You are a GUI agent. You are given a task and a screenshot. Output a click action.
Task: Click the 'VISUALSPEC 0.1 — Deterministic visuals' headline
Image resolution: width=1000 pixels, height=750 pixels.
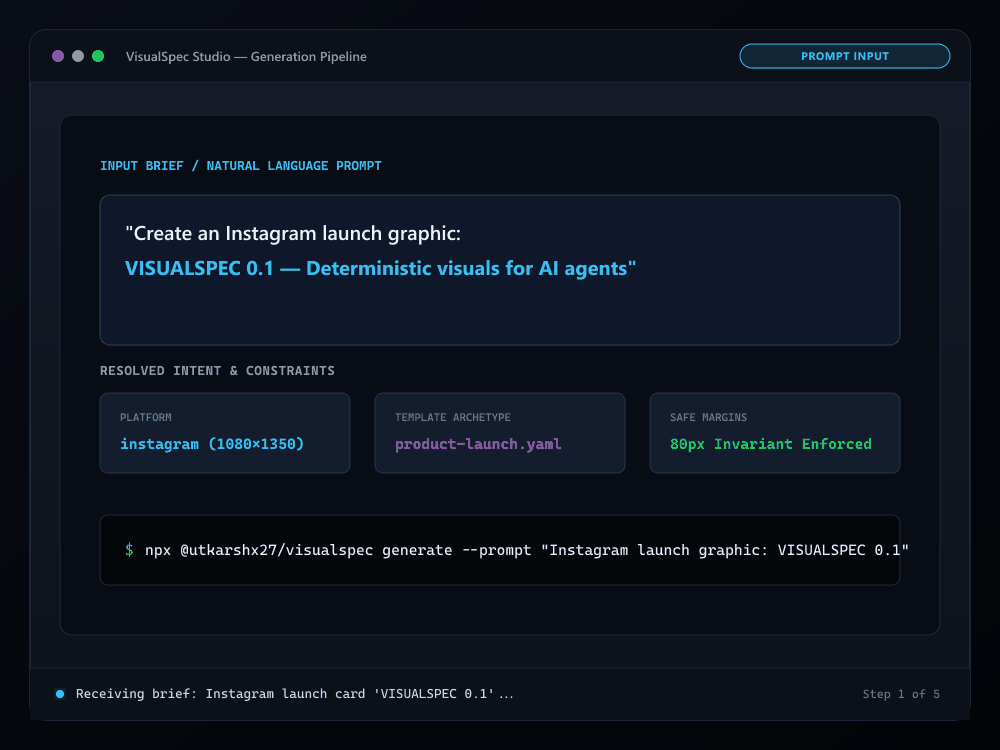[380, 268]
